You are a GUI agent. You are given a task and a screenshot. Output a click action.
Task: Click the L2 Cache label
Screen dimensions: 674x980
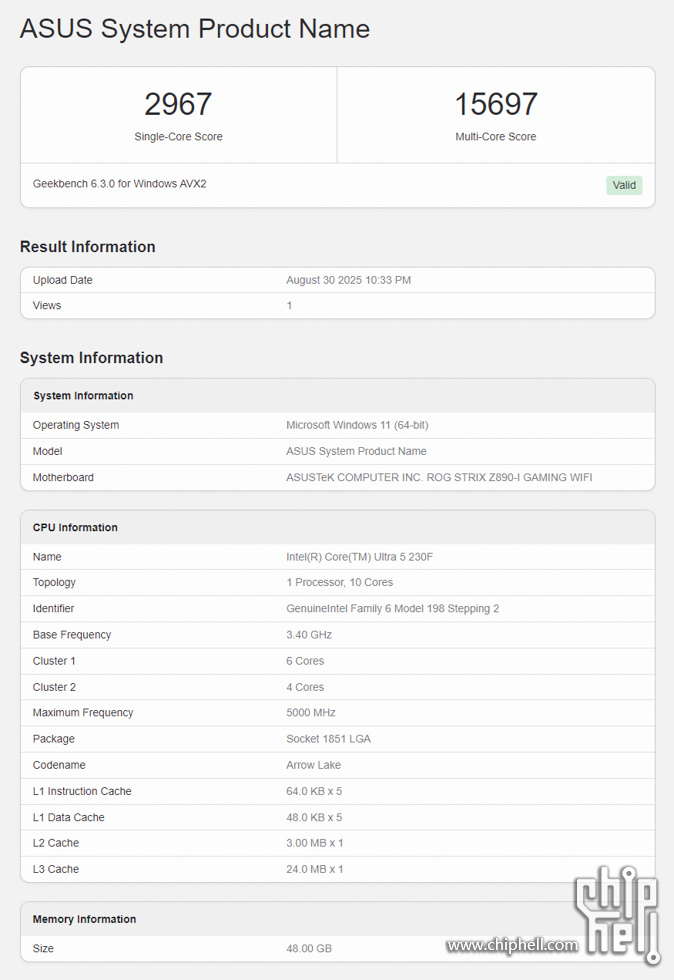point(56,843)
